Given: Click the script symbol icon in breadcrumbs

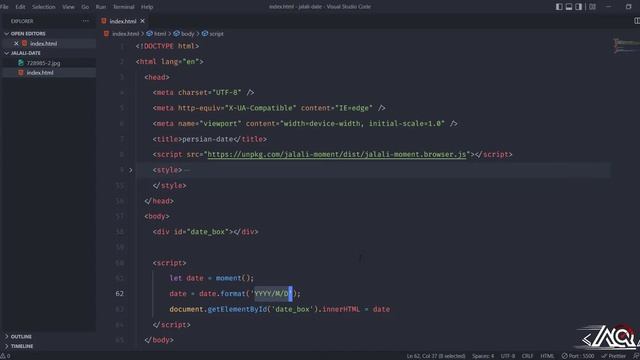Looking at the screenshot, I should 205,33.
